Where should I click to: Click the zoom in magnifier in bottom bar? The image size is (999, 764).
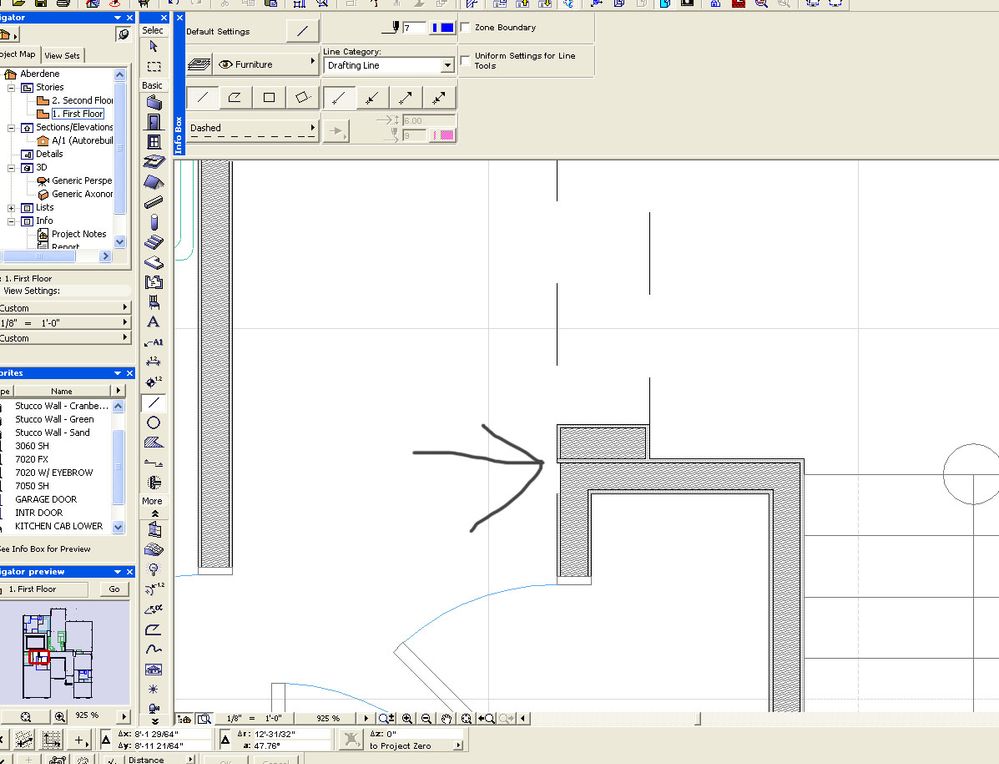407,719
